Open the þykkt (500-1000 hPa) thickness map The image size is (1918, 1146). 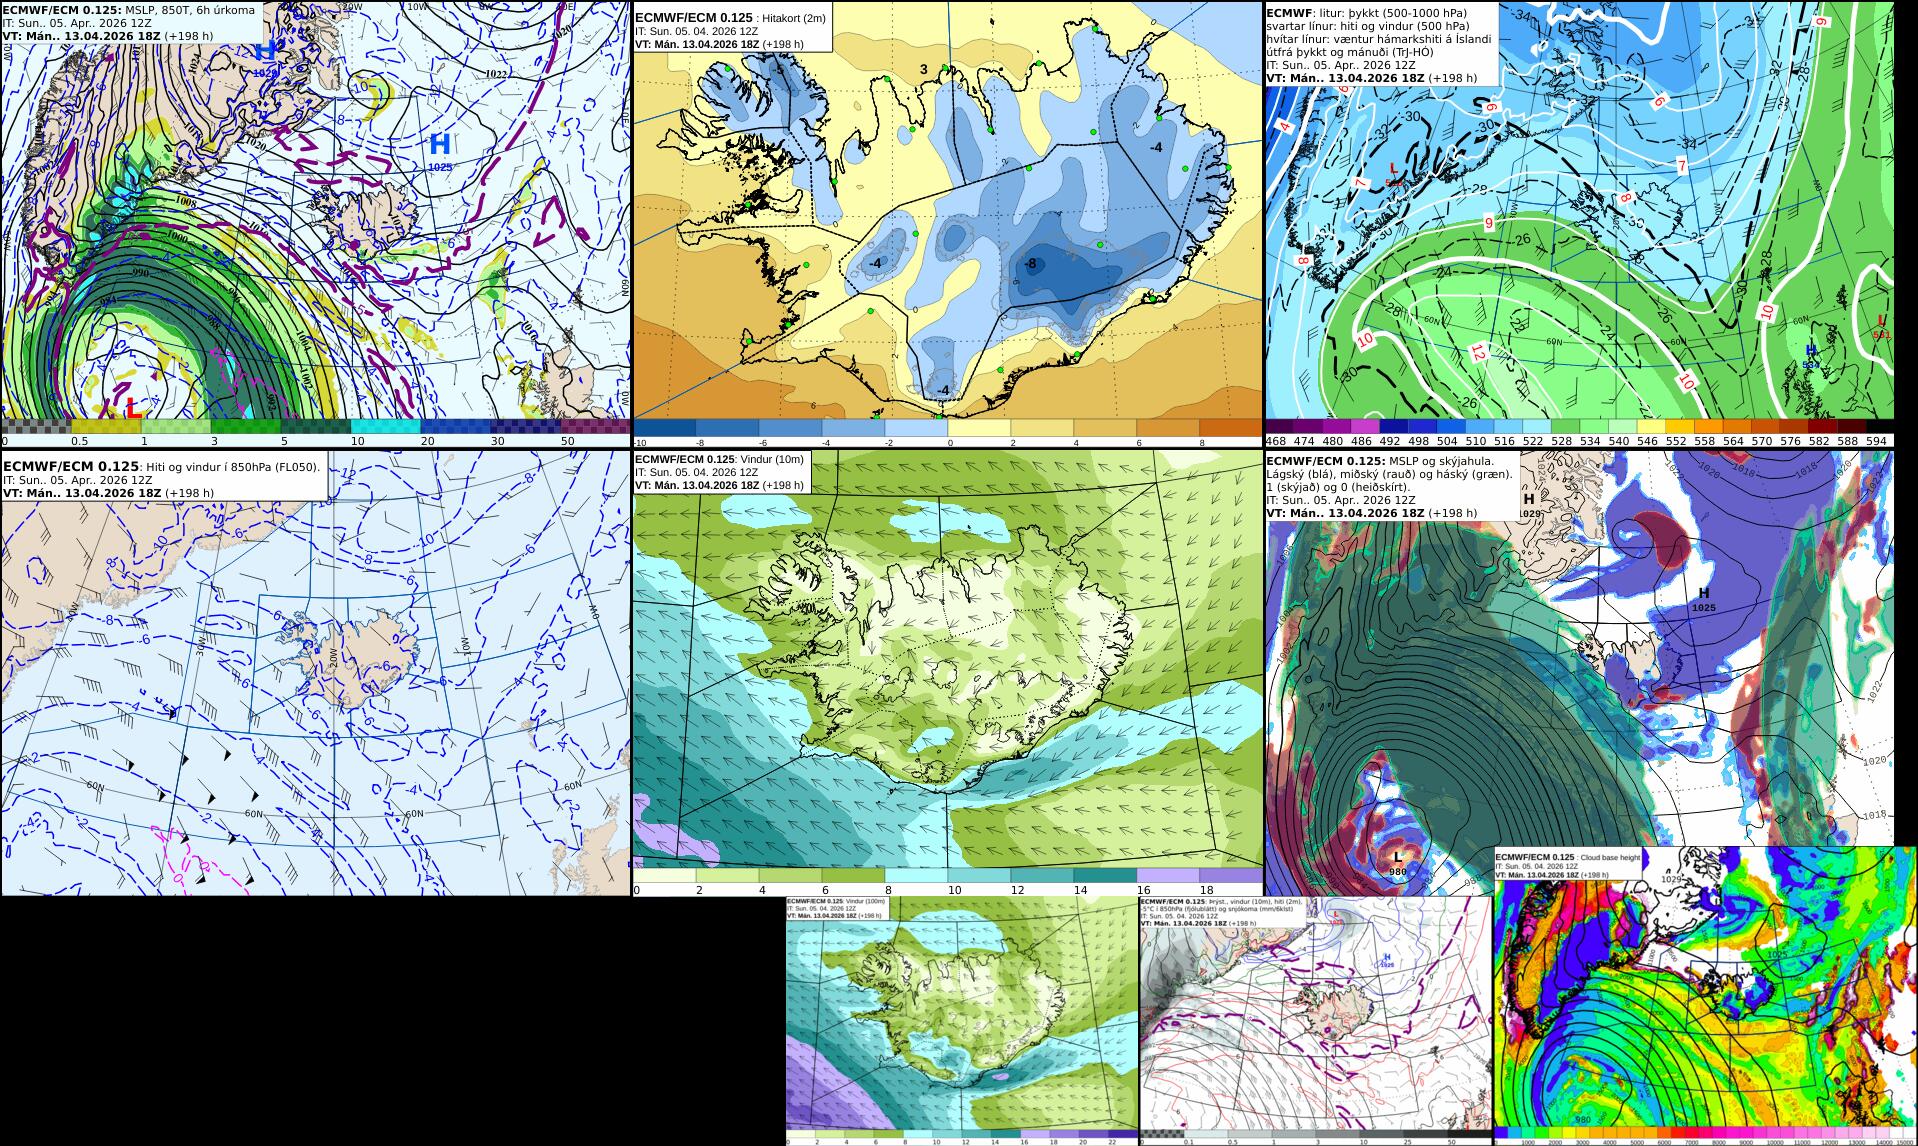(x=1579, y=210)
